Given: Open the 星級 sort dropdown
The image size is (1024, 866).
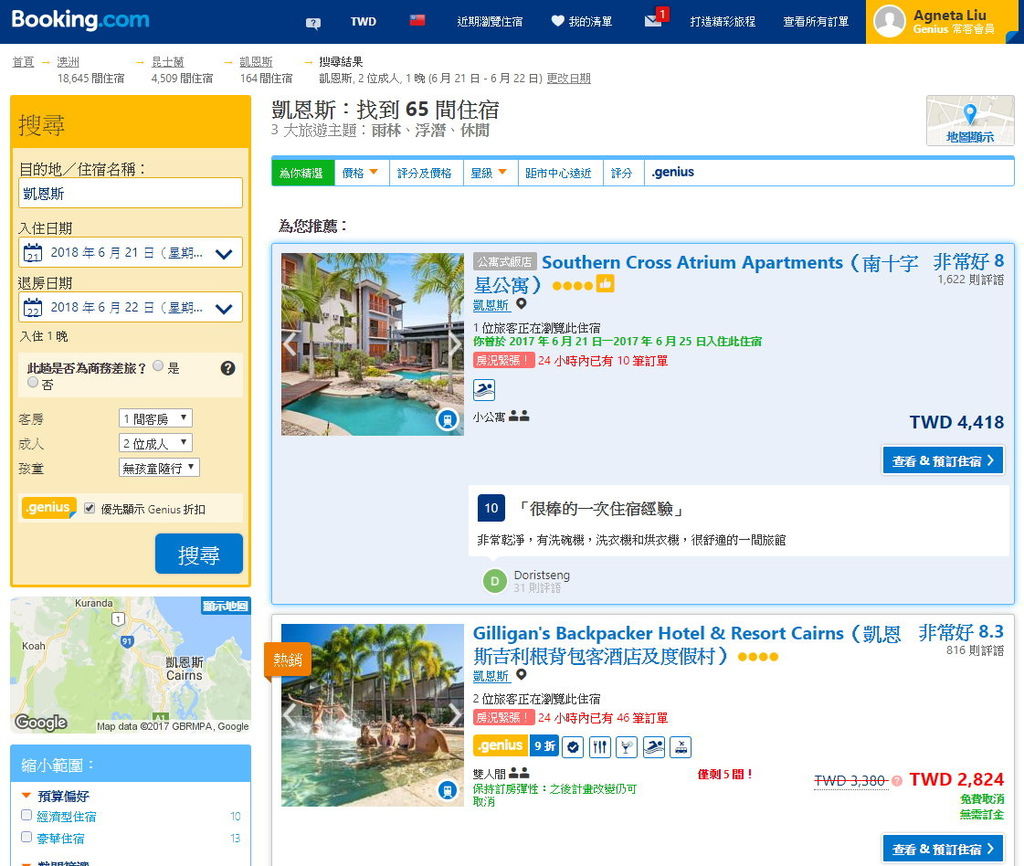Looking at the screenshot, I should 490,173.
